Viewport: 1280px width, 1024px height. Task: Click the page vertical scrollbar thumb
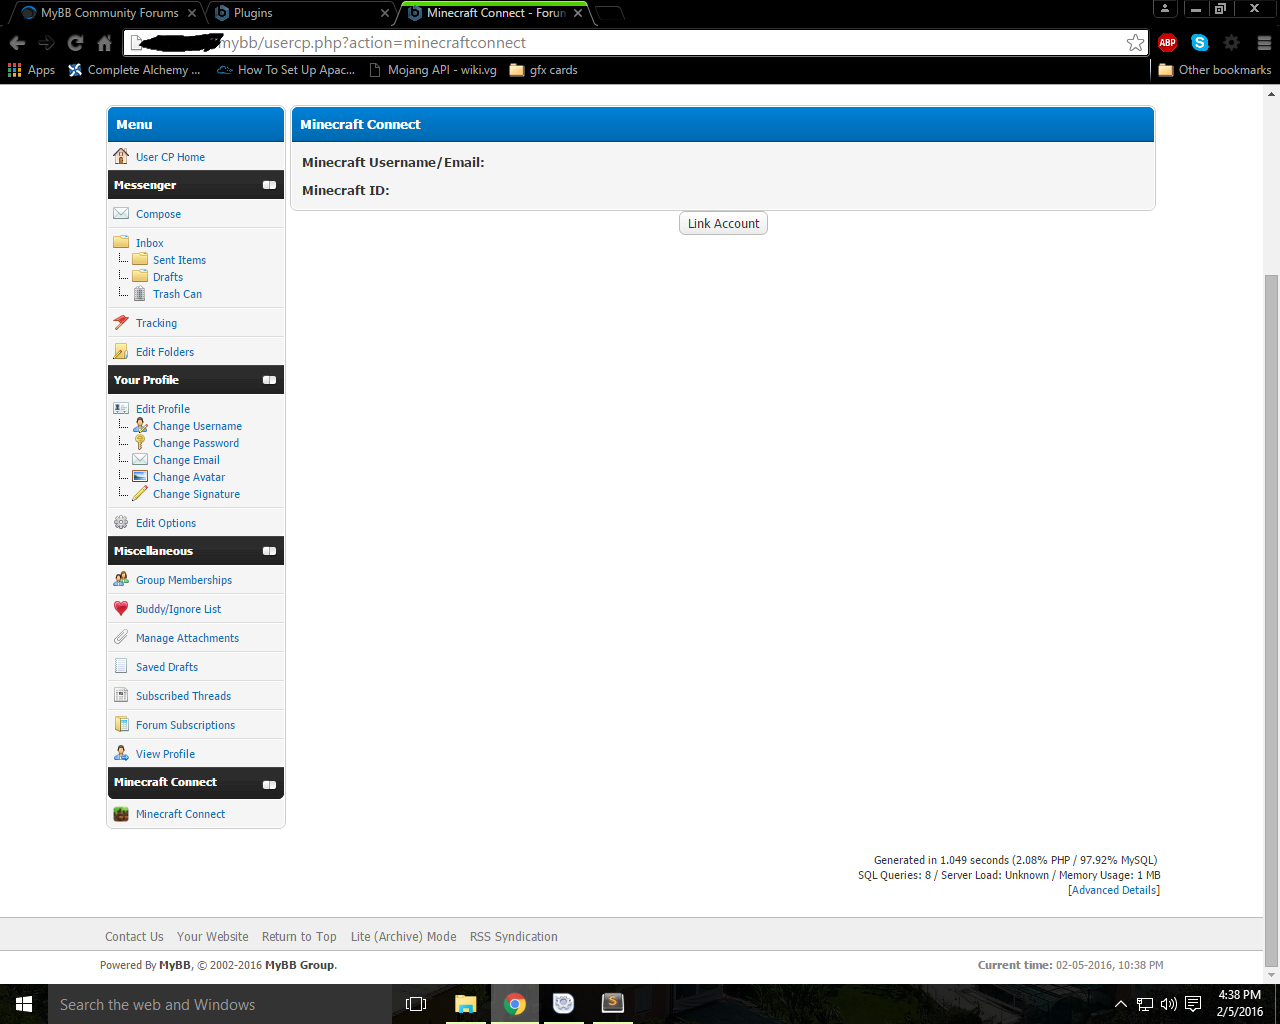click(1271, 620)
